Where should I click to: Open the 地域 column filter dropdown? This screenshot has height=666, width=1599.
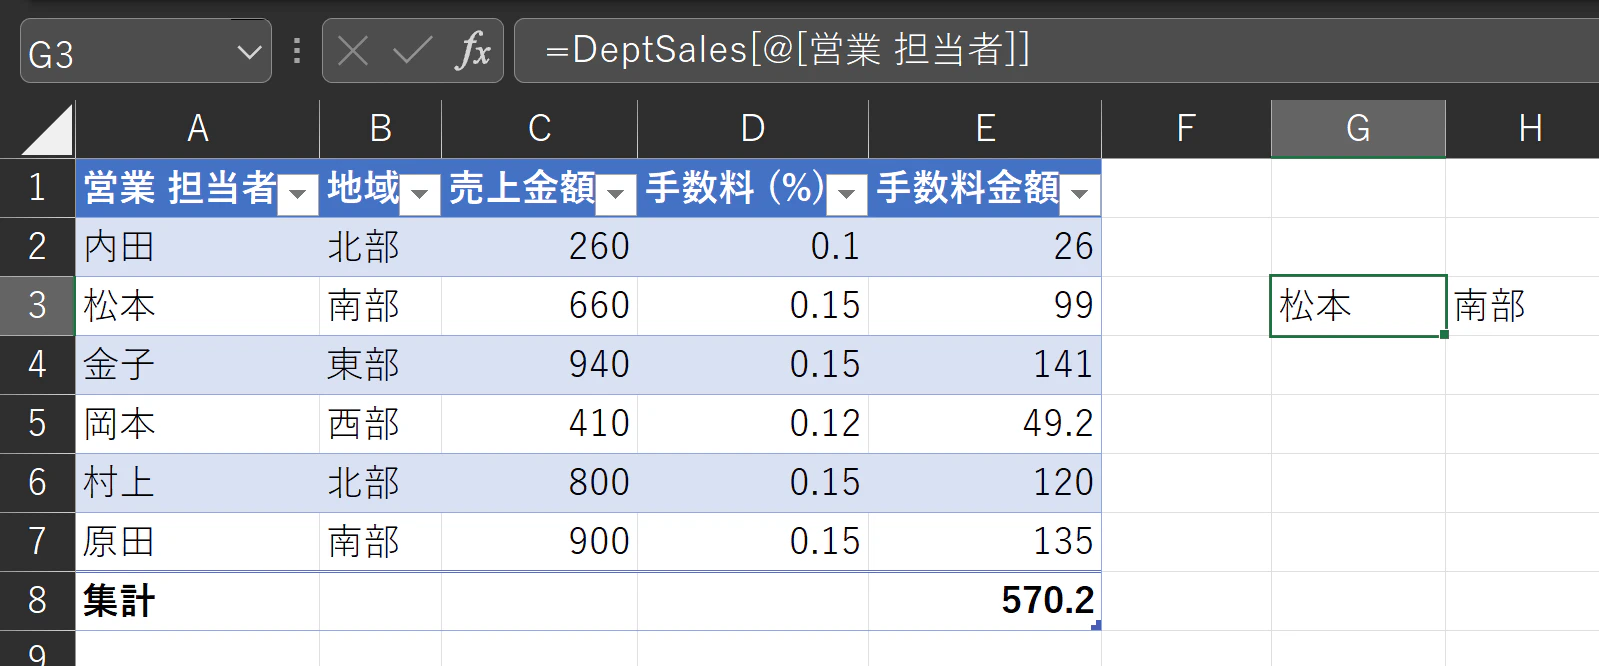[x=420, y=194]
